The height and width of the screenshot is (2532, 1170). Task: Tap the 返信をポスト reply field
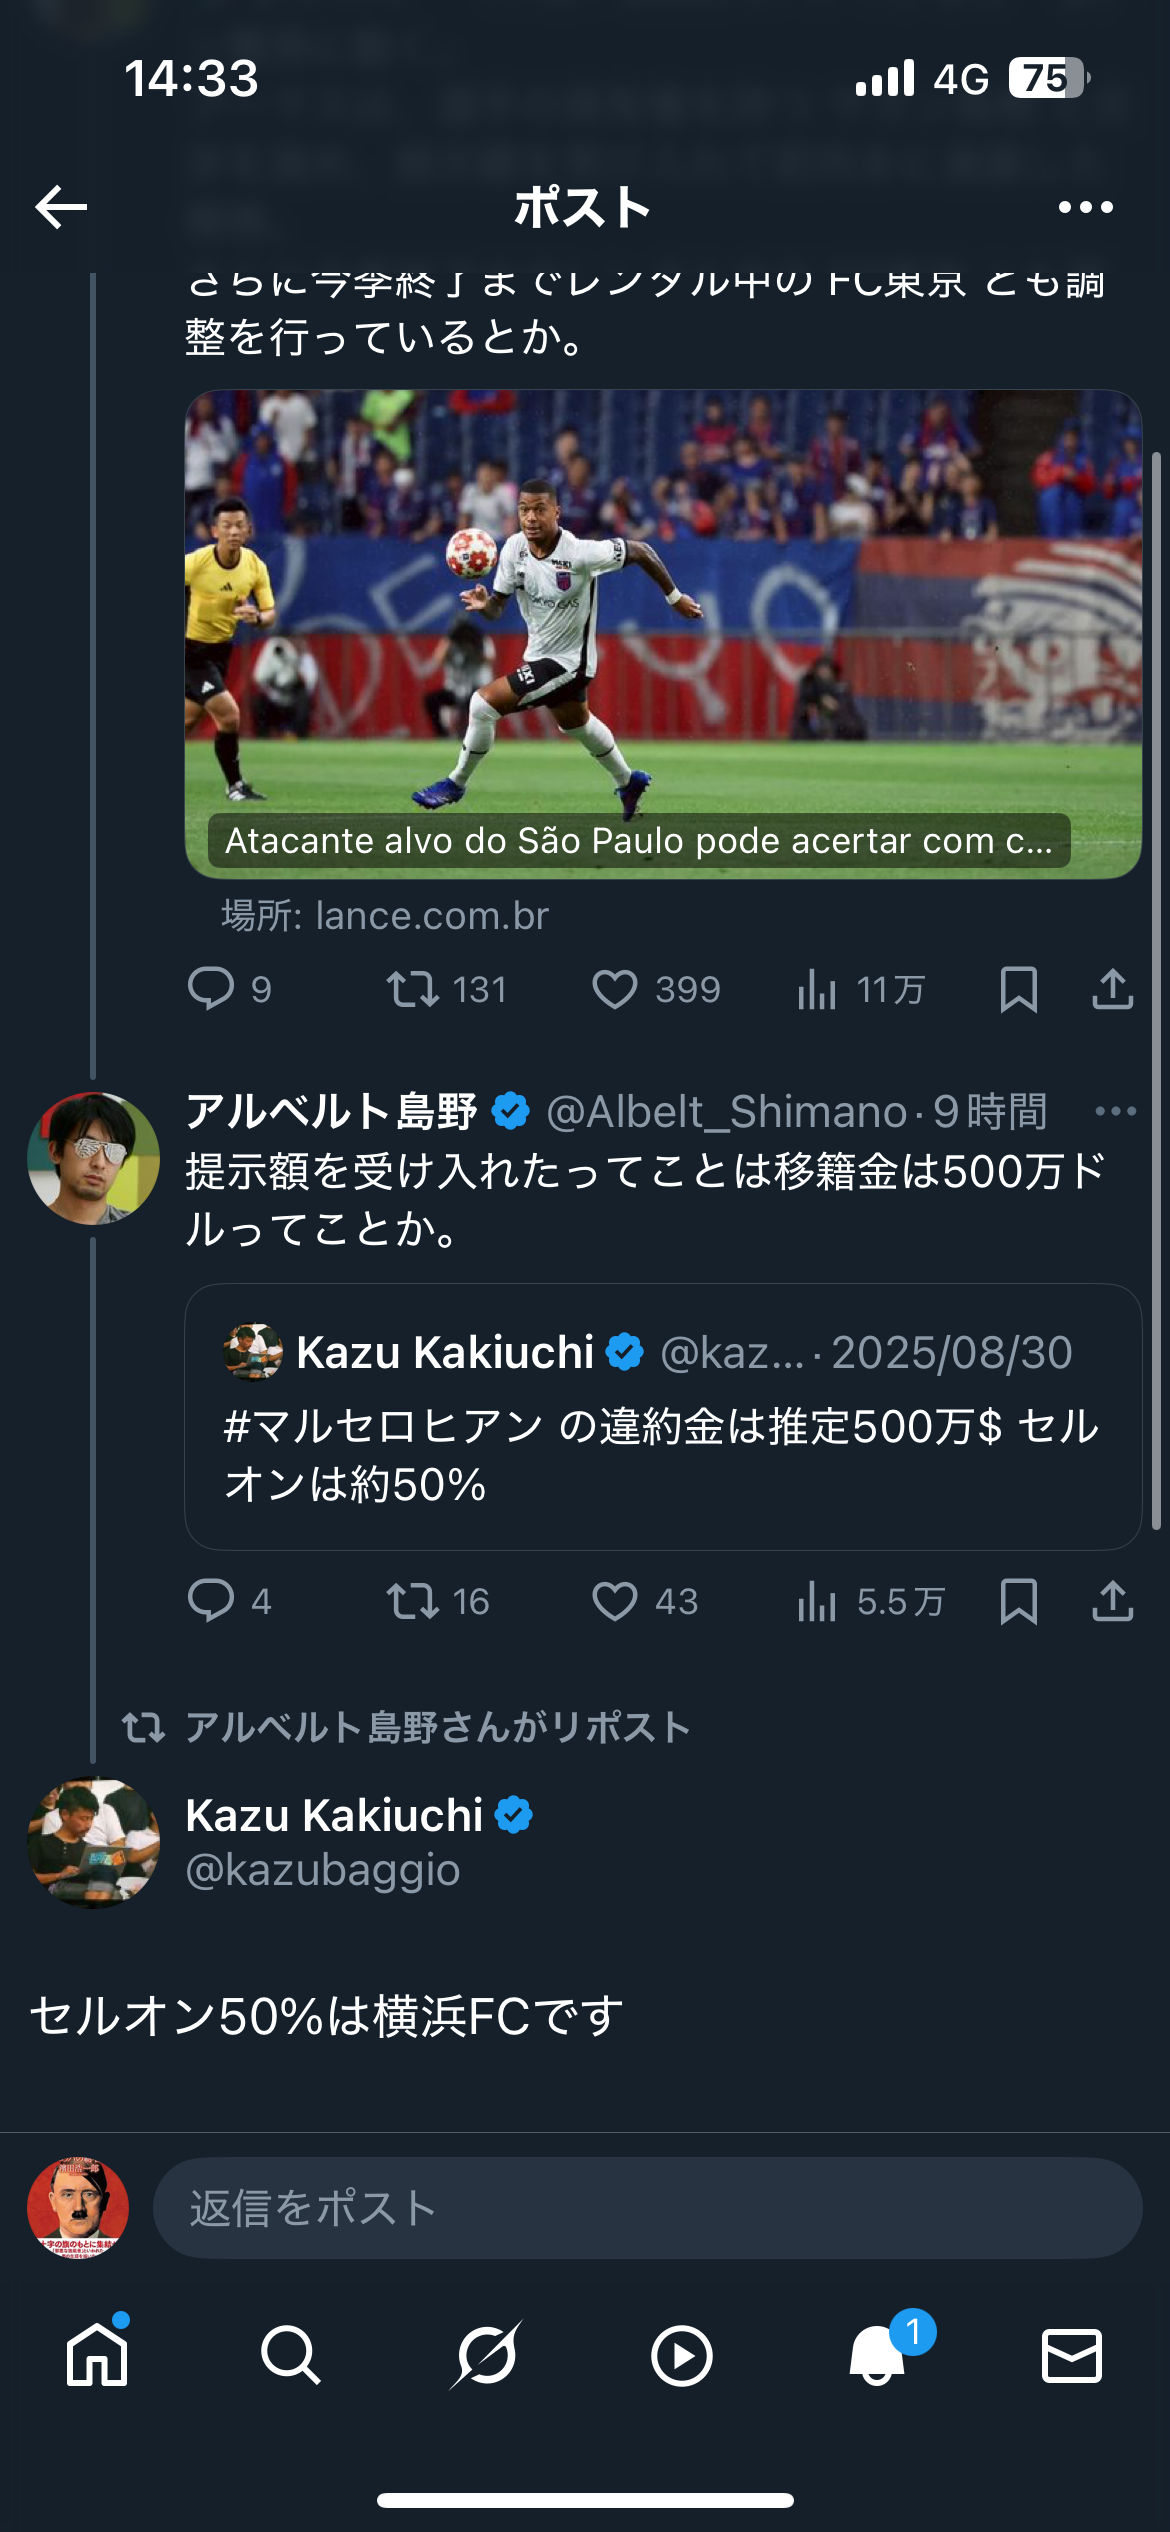[647, 2208]
